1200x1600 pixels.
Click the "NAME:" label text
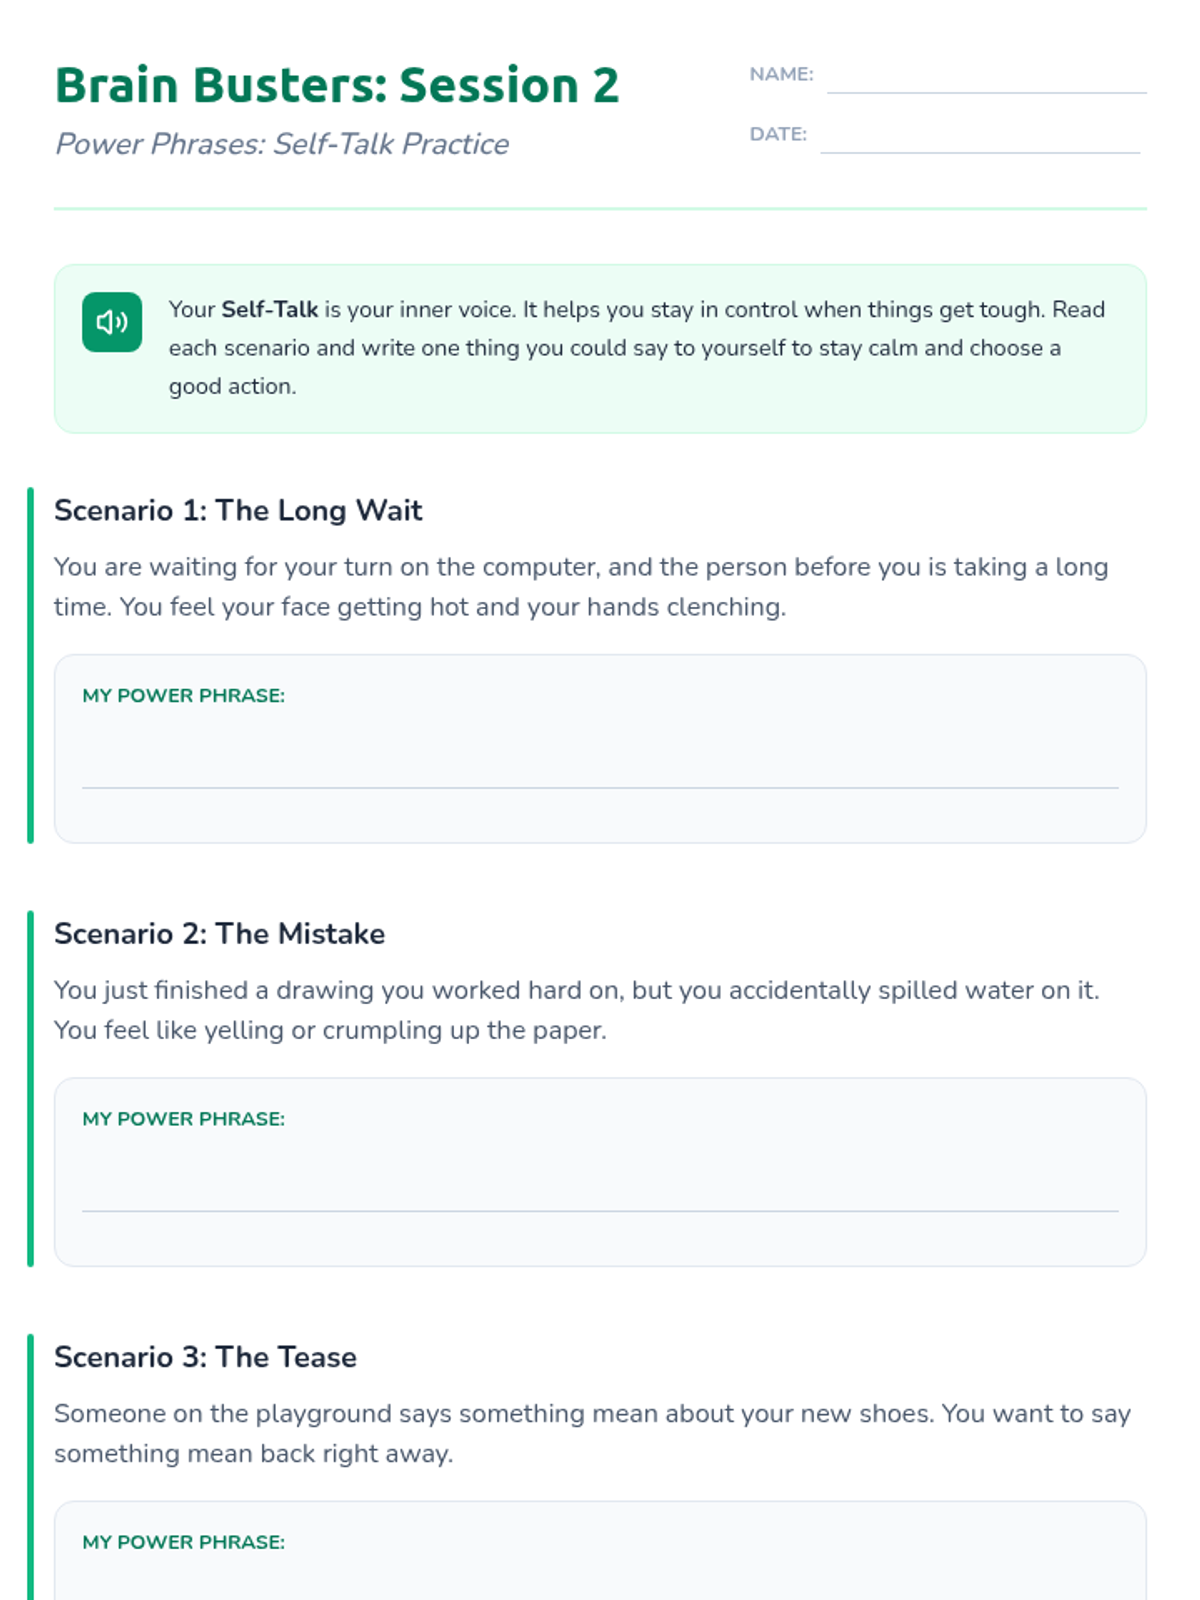(x=781, y=74)
